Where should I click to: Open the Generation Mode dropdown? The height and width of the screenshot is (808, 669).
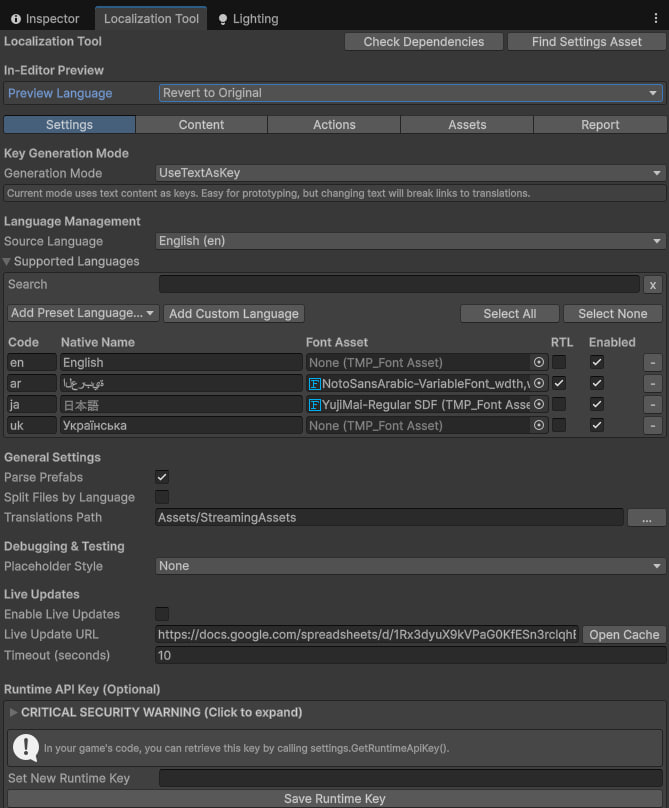coord(410,173)
